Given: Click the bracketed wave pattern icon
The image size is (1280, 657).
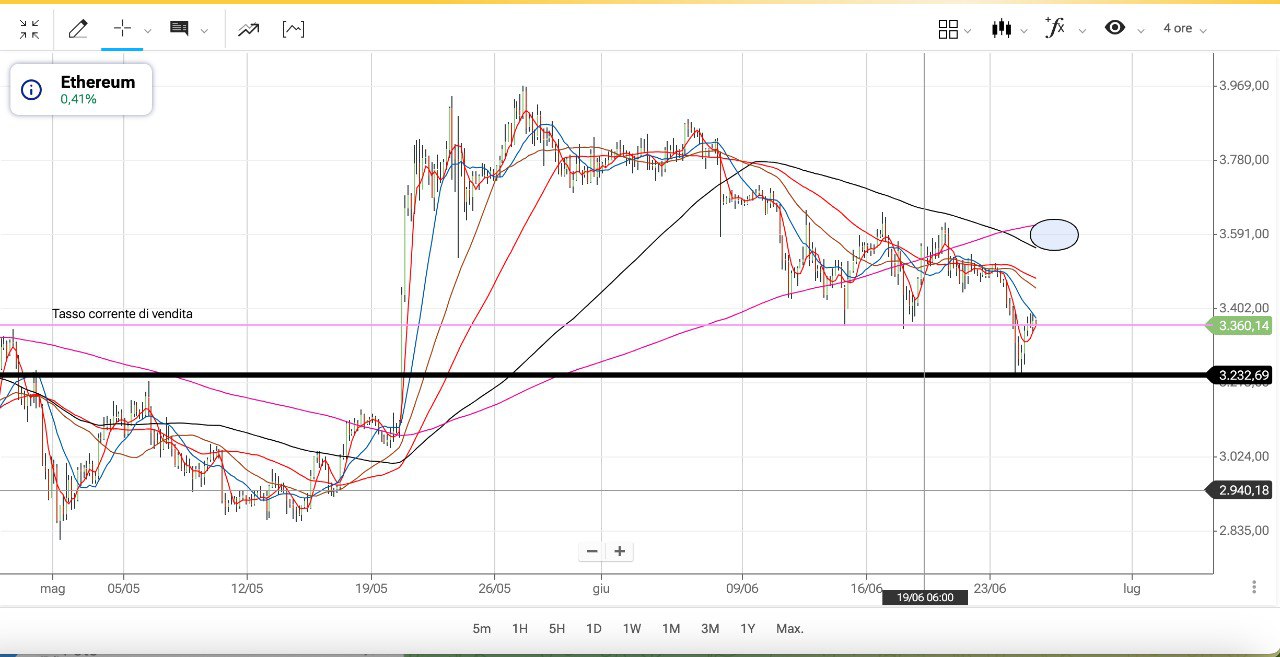Looking at the screenshot, I should tap(293, 29).
